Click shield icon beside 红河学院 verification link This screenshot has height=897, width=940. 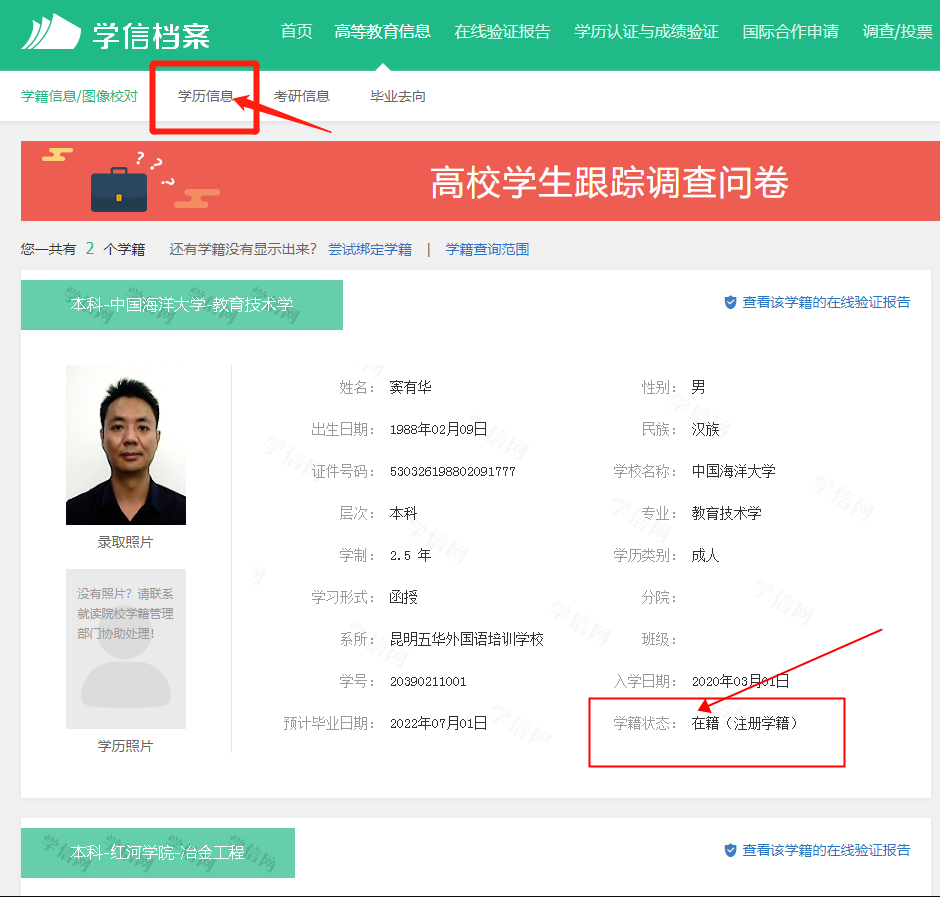pyautogui.click(x=730, y=850)
